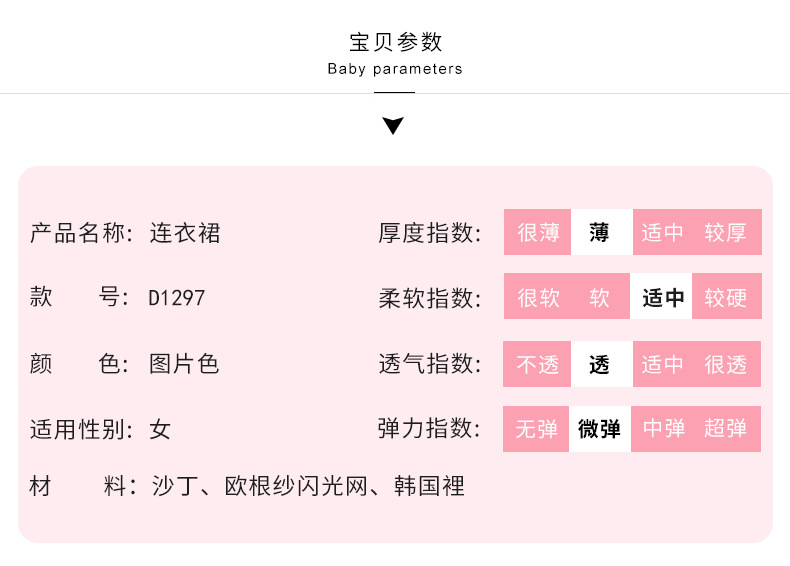Select highlighted 适中 softness option

pyautogui.click(x=662, y=298)
